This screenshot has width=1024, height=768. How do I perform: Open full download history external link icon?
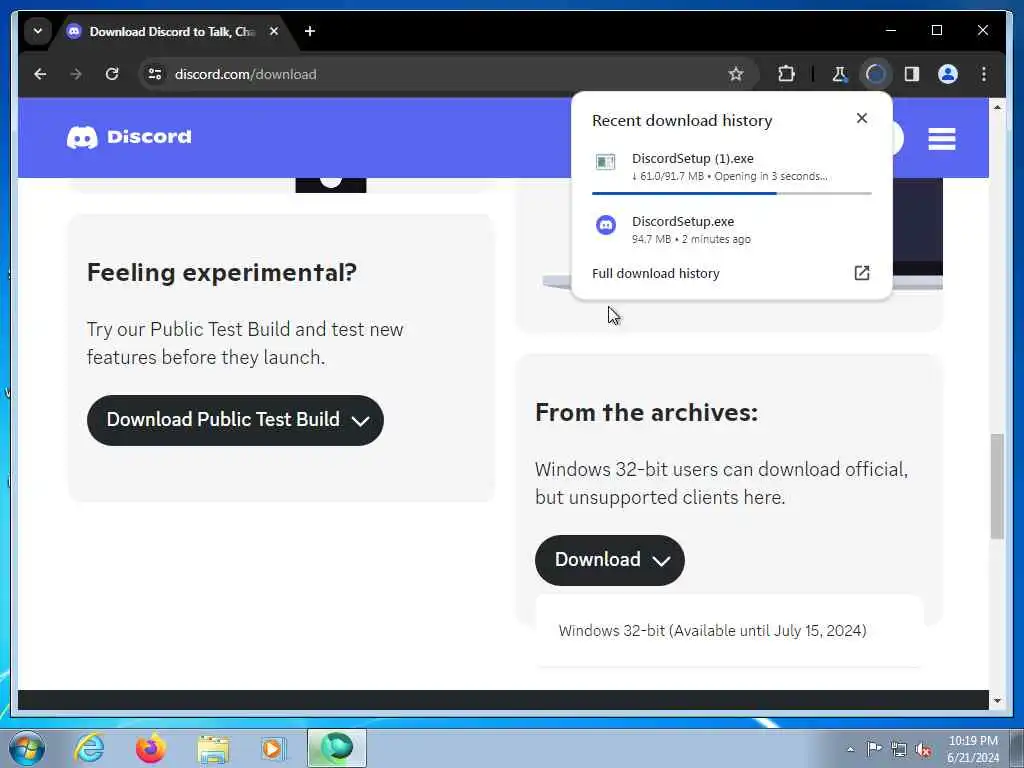pos(862,273)
